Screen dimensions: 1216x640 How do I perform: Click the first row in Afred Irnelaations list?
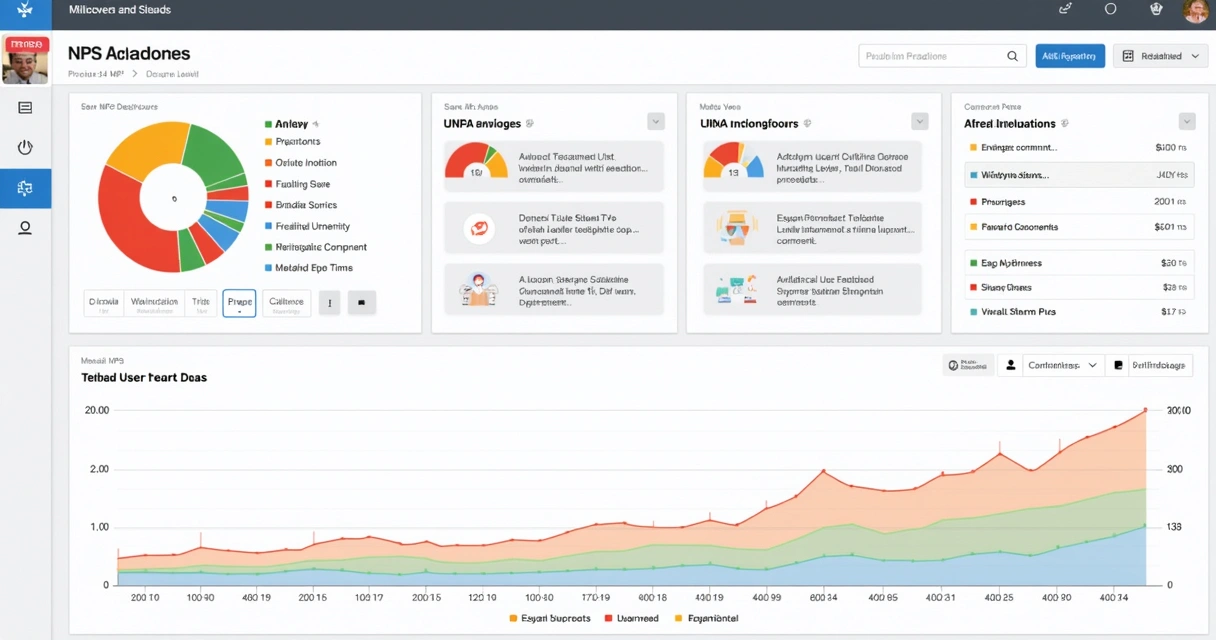click(1079, 147)
